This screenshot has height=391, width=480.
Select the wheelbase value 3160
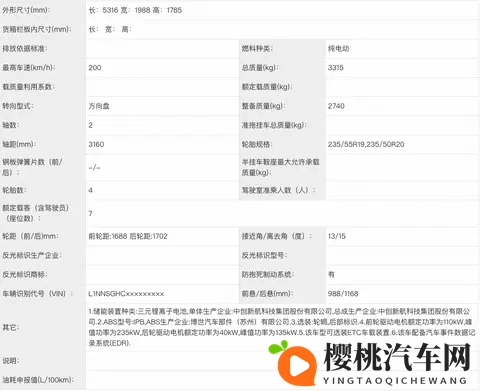click(96, 144)
